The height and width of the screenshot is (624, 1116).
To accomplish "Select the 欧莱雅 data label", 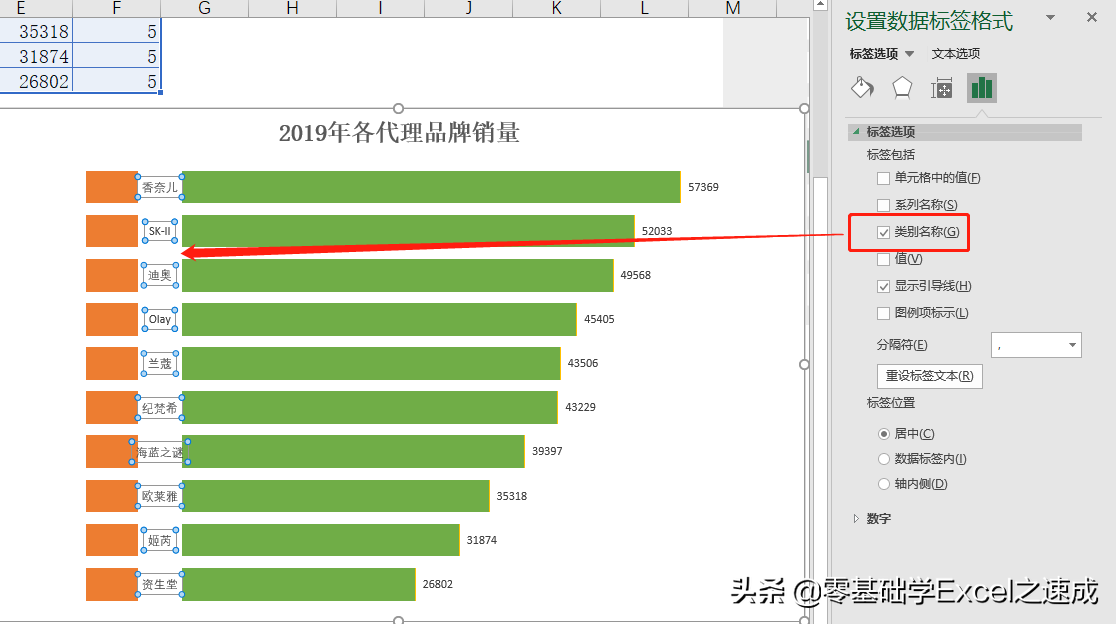I will coord(159,497).
